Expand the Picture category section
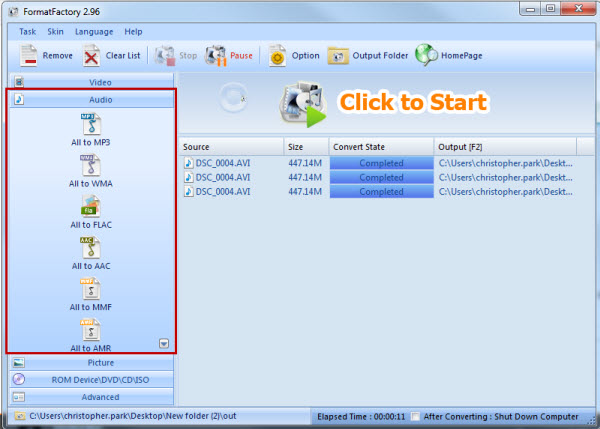This screenshot has width=600, height=429. tap(91, 362)
